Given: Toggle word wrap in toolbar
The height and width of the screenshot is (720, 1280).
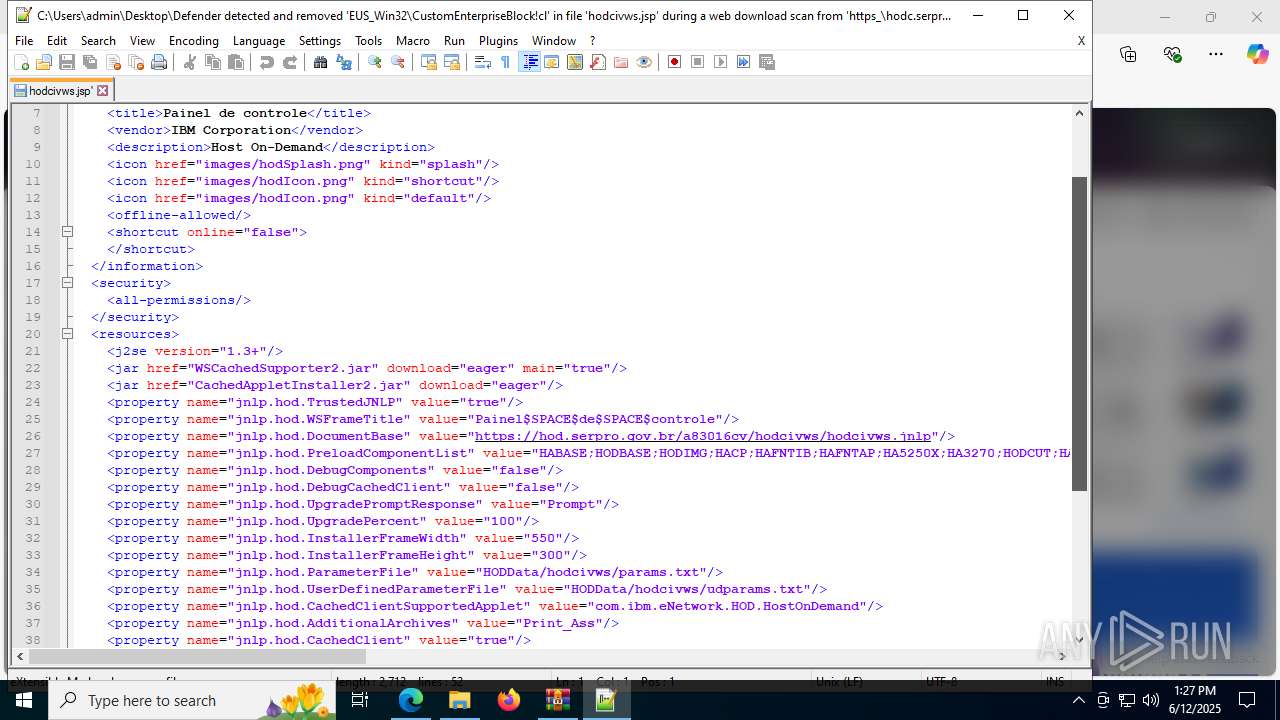Looking at the screenshot, I should (x=482, y=62).
